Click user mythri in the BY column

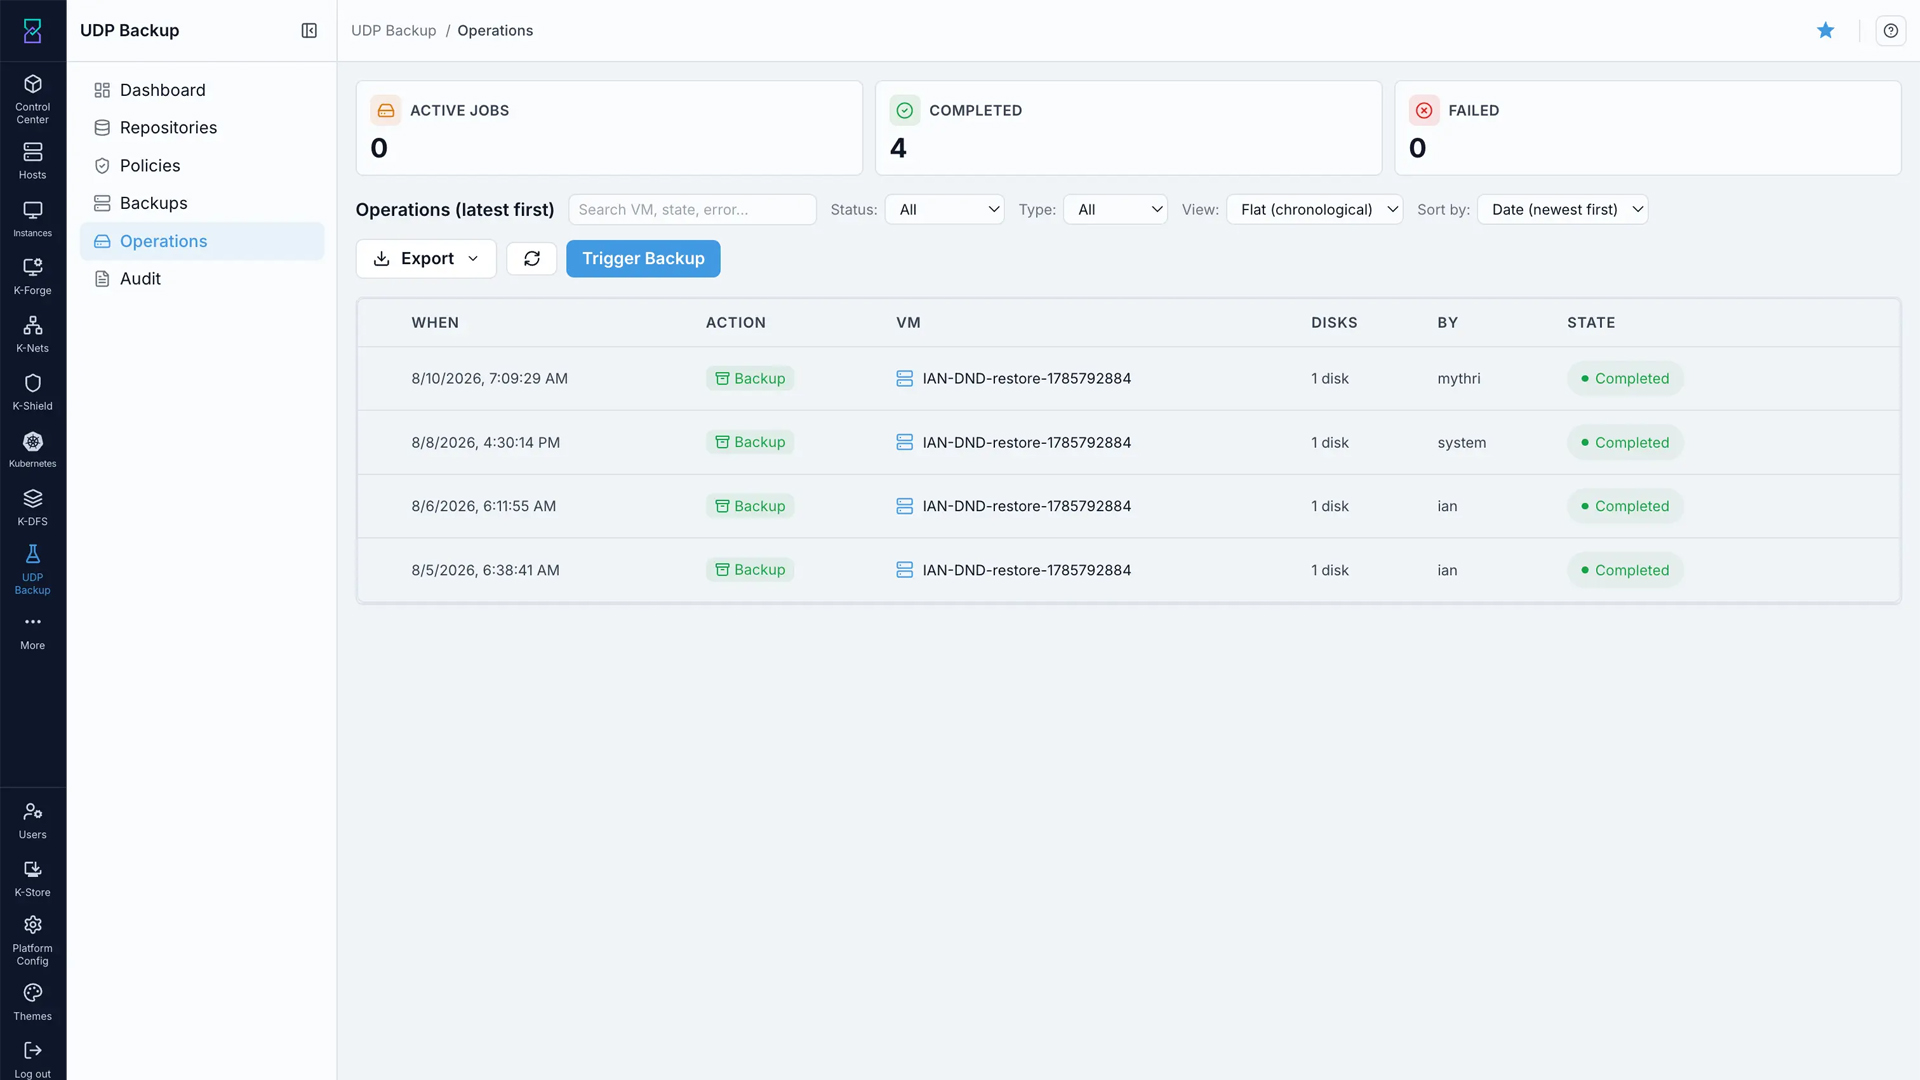point(1459,379)
